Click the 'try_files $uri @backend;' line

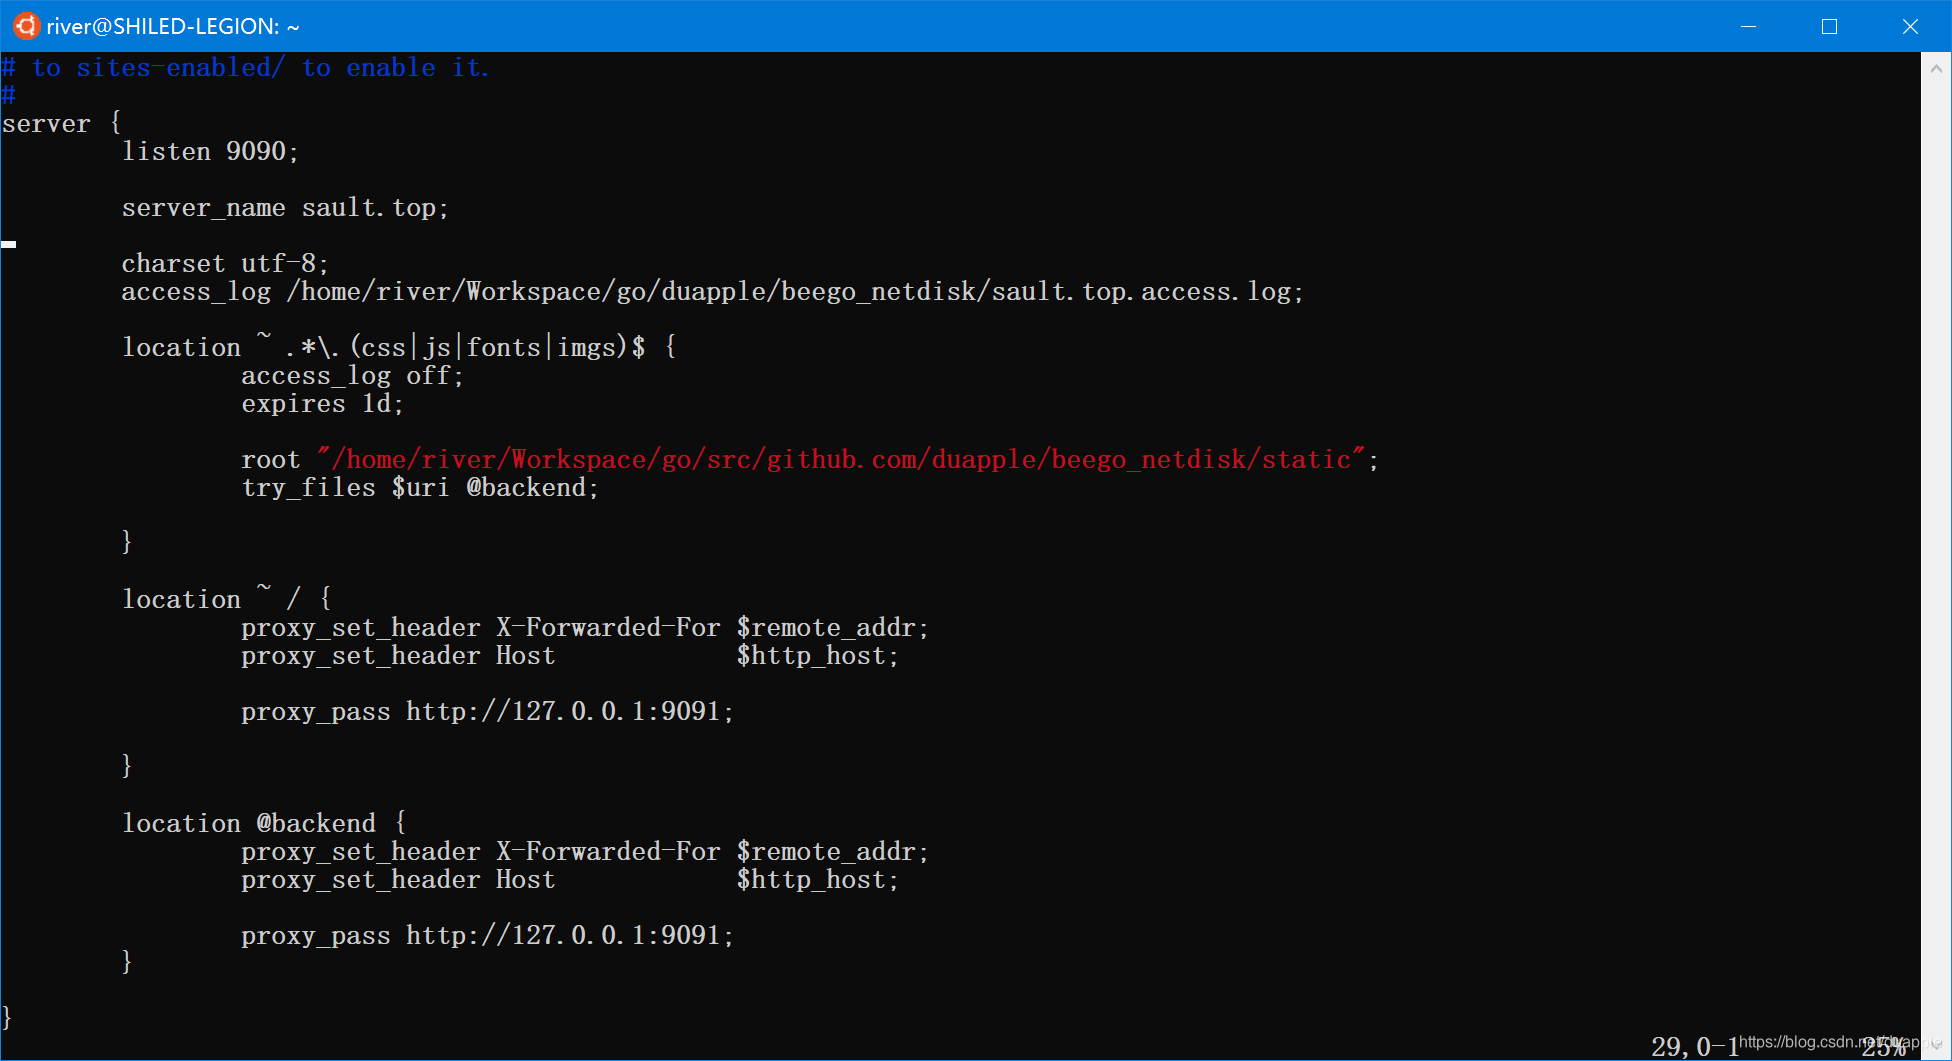coord(420,487)
